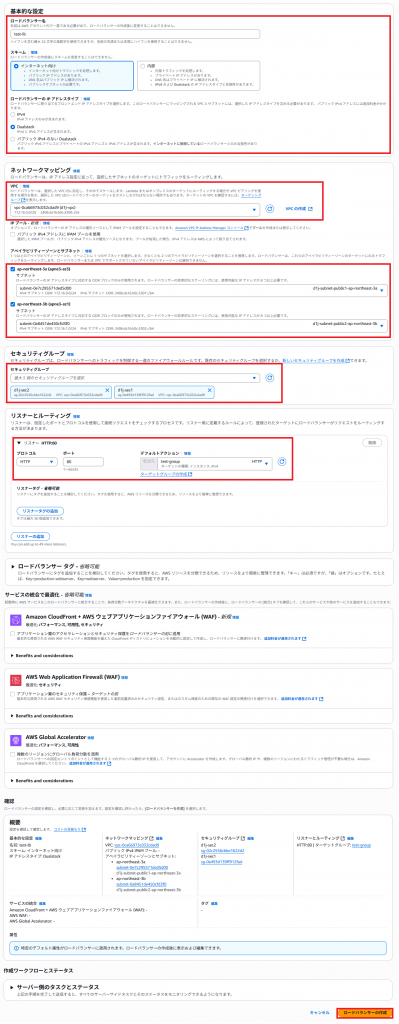Remove the d1j-sec2 security group chip
The height and width of the screenshot is (1024, 399).
(x=107, y=390)
